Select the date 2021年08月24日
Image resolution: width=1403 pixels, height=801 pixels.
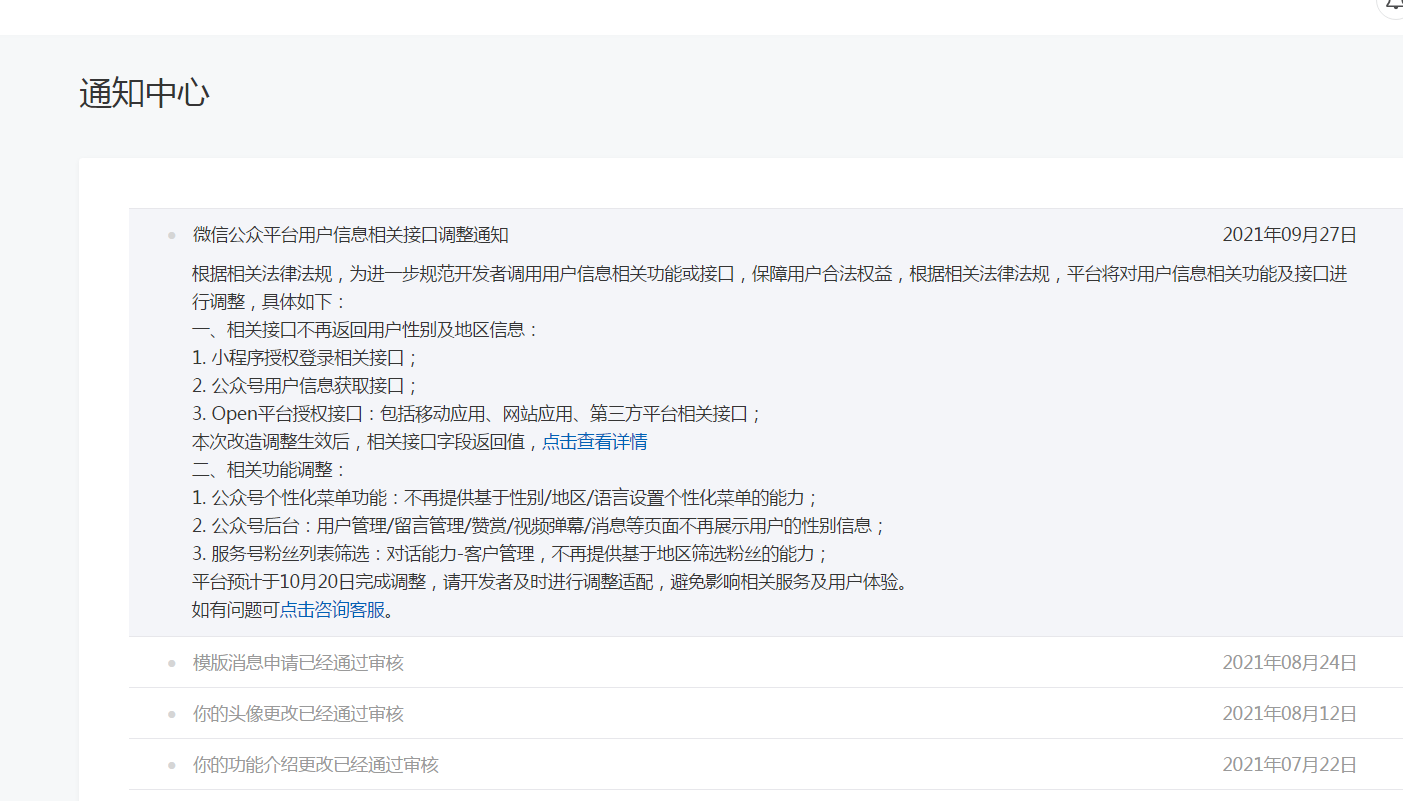click(1290, 663)
